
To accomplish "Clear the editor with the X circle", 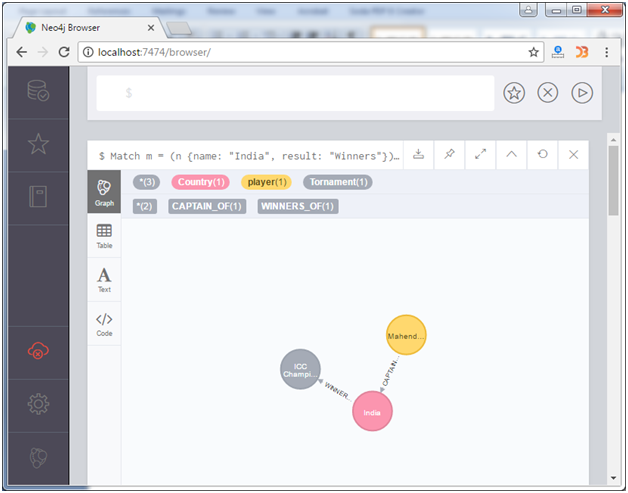I will (x=547, y=93).
